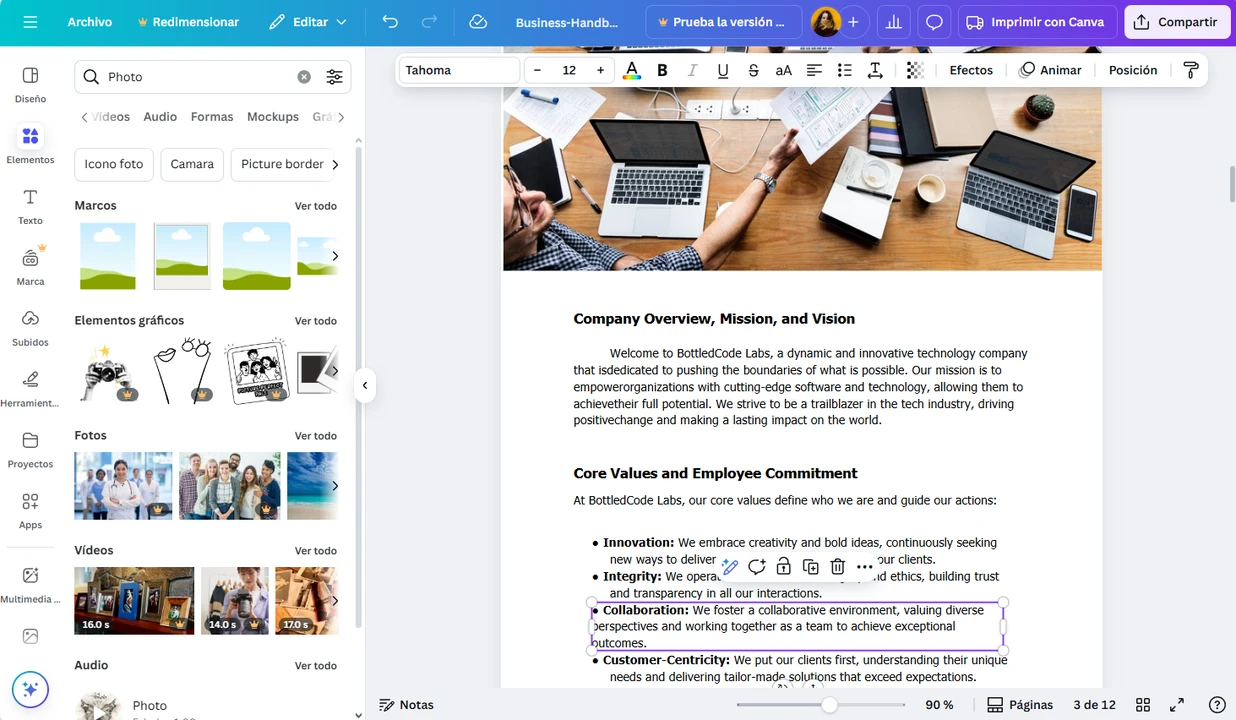Open more options for selected element
The height and width of the screenshot is (720, 1236).
pos(865,567)
